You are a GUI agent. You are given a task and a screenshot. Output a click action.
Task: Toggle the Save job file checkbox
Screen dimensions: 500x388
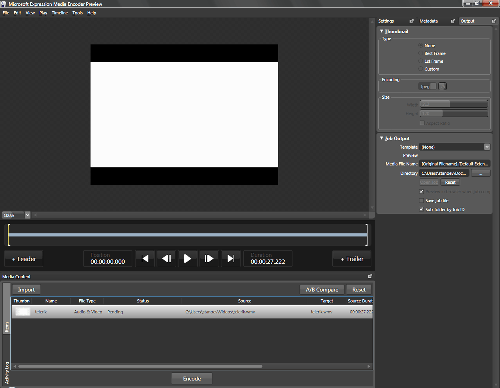point(422,201)
